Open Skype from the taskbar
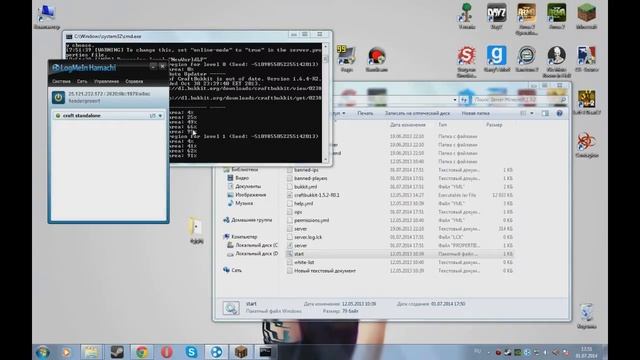This screenshot has height=360, width=640. click(x=191, y=352)
